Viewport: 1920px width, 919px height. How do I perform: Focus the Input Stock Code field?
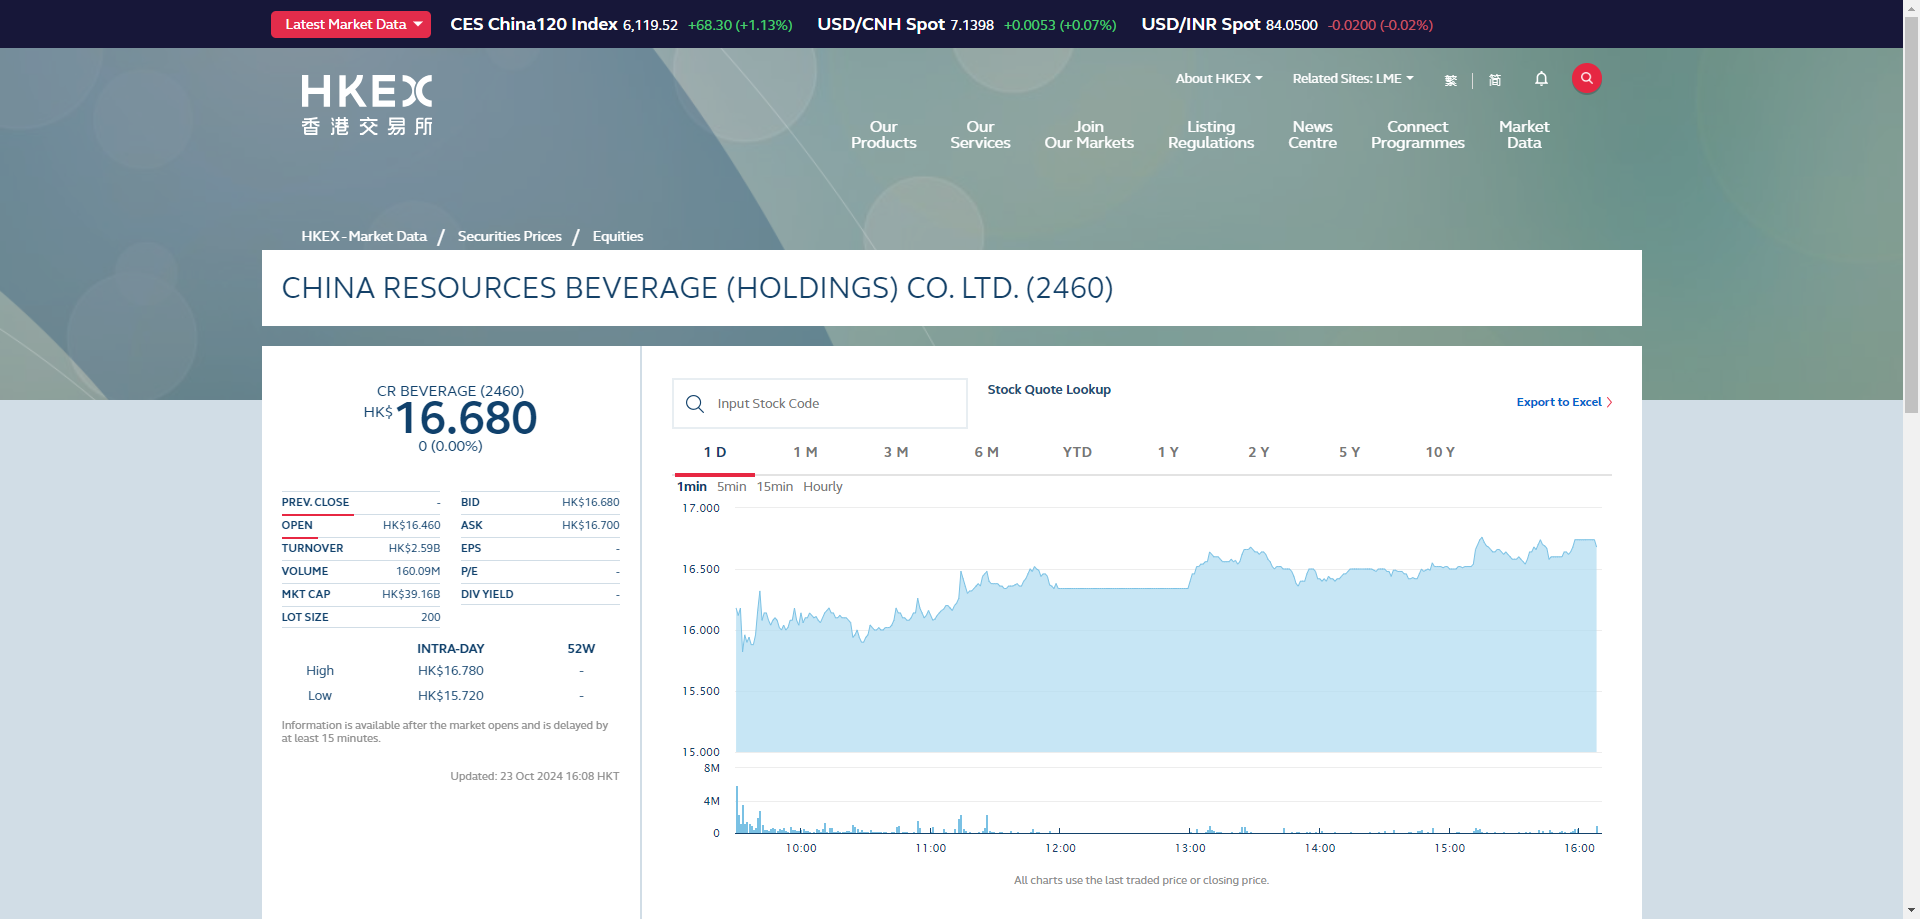pos(820,403)
